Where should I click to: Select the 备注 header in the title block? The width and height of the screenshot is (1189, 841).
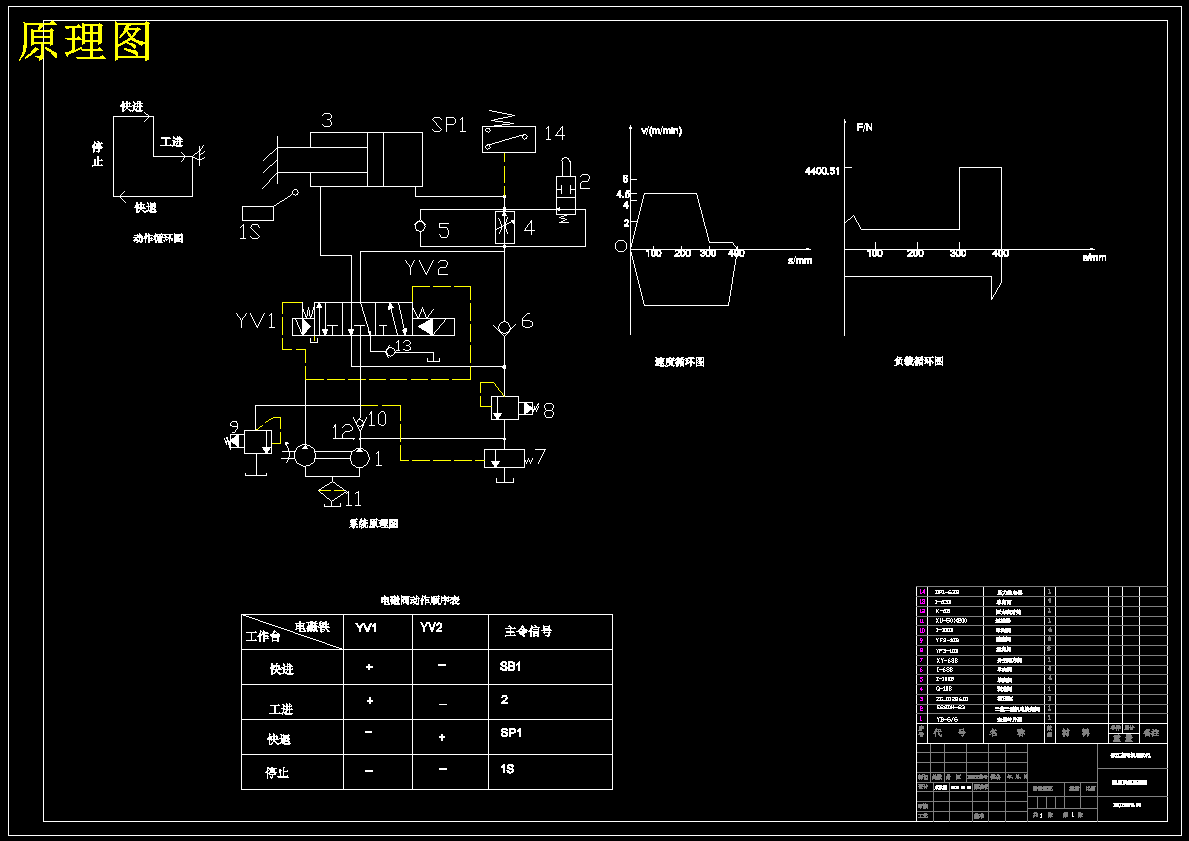(x=1151, y=733)
